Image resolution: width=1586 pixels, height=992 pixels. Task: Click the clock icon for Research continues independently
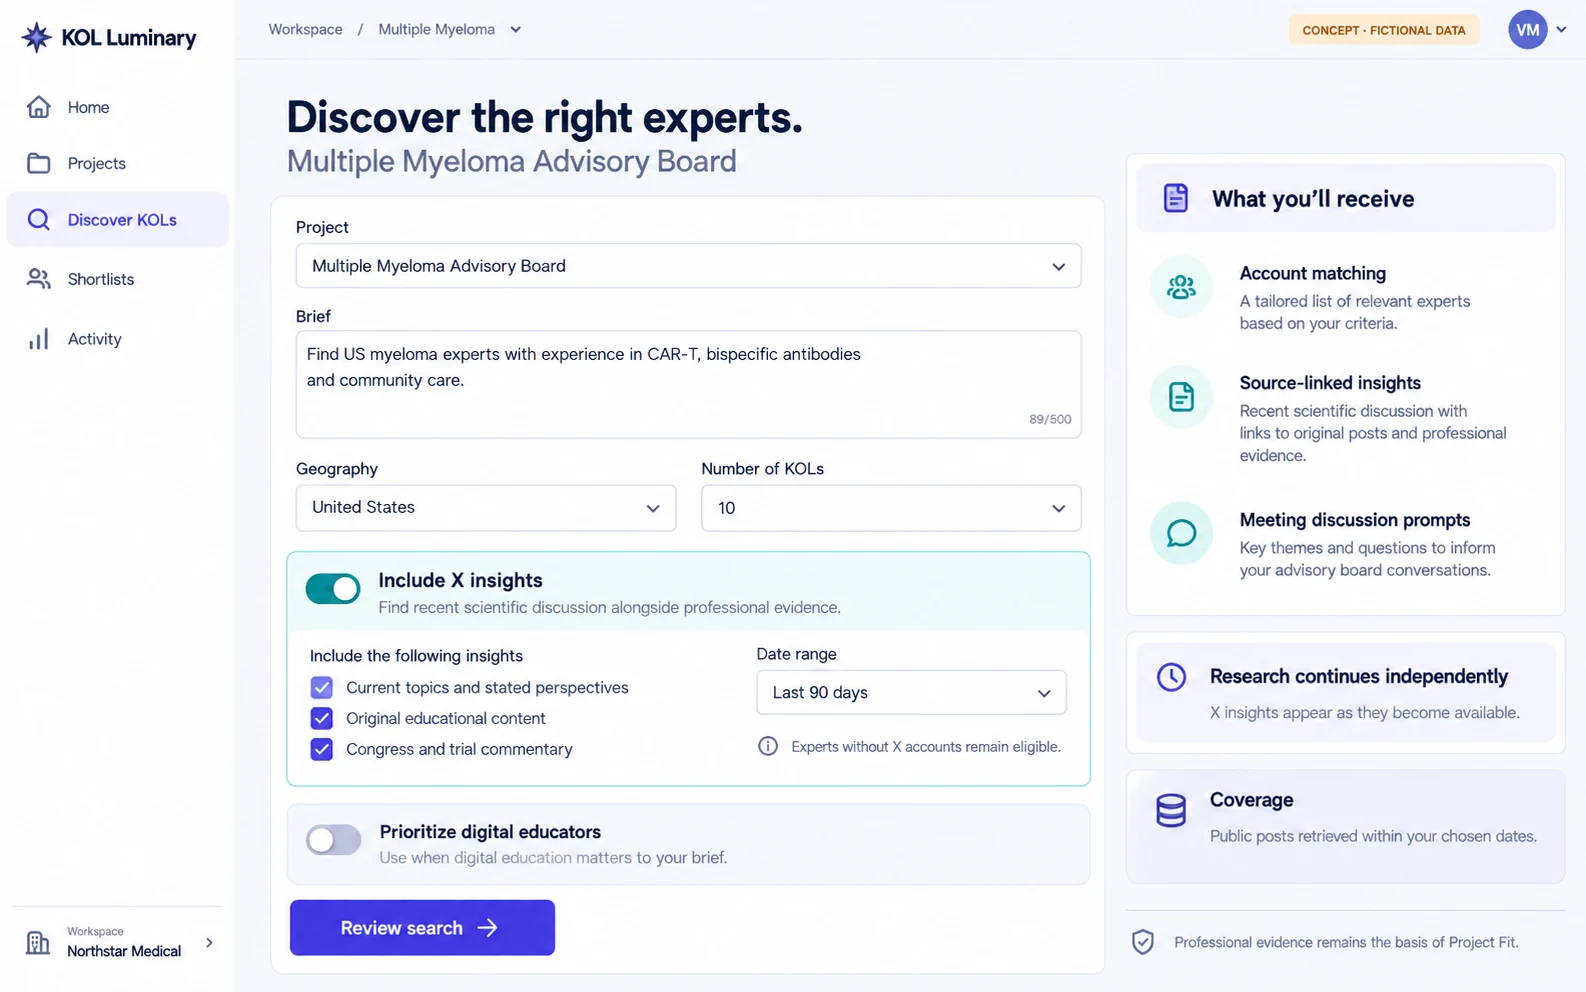coord(1171,677)
